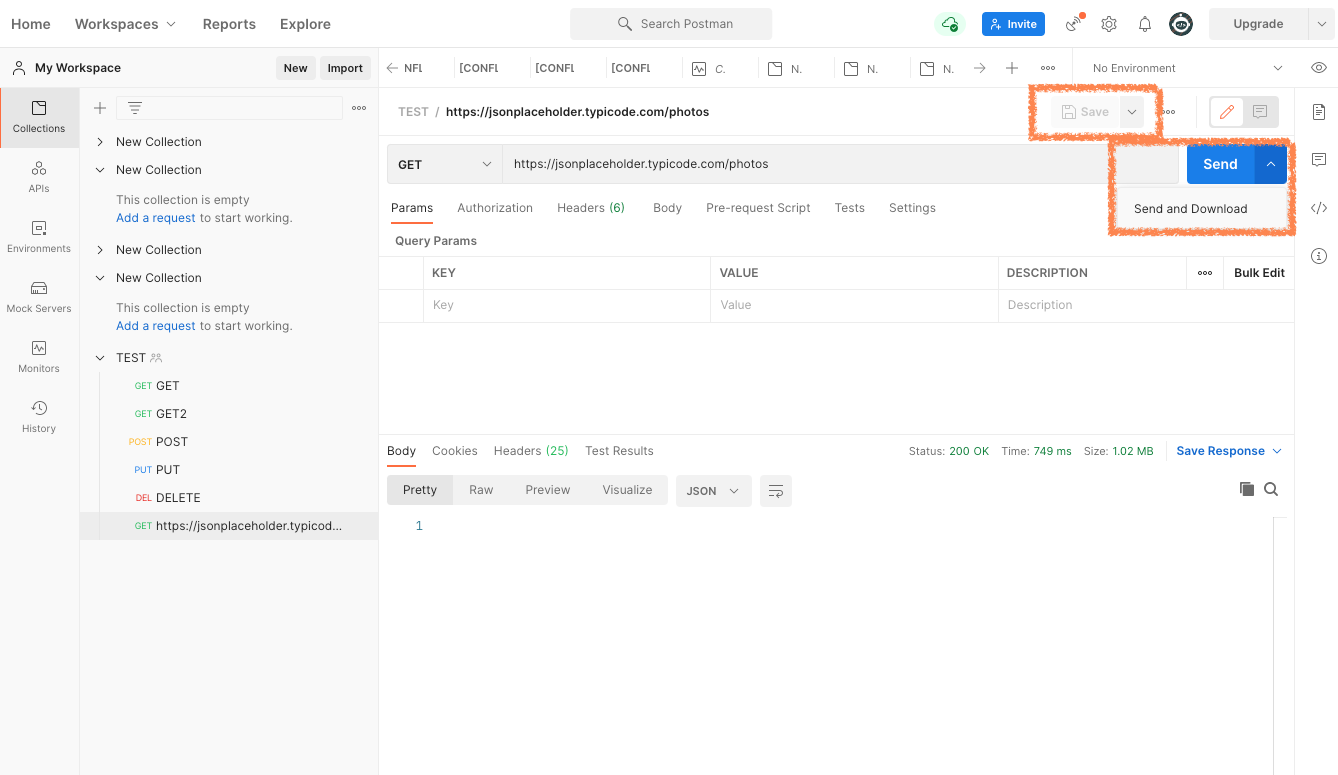Open tab bar more options ellipsis
The image size is (1338, 775).
[1048, 68]
